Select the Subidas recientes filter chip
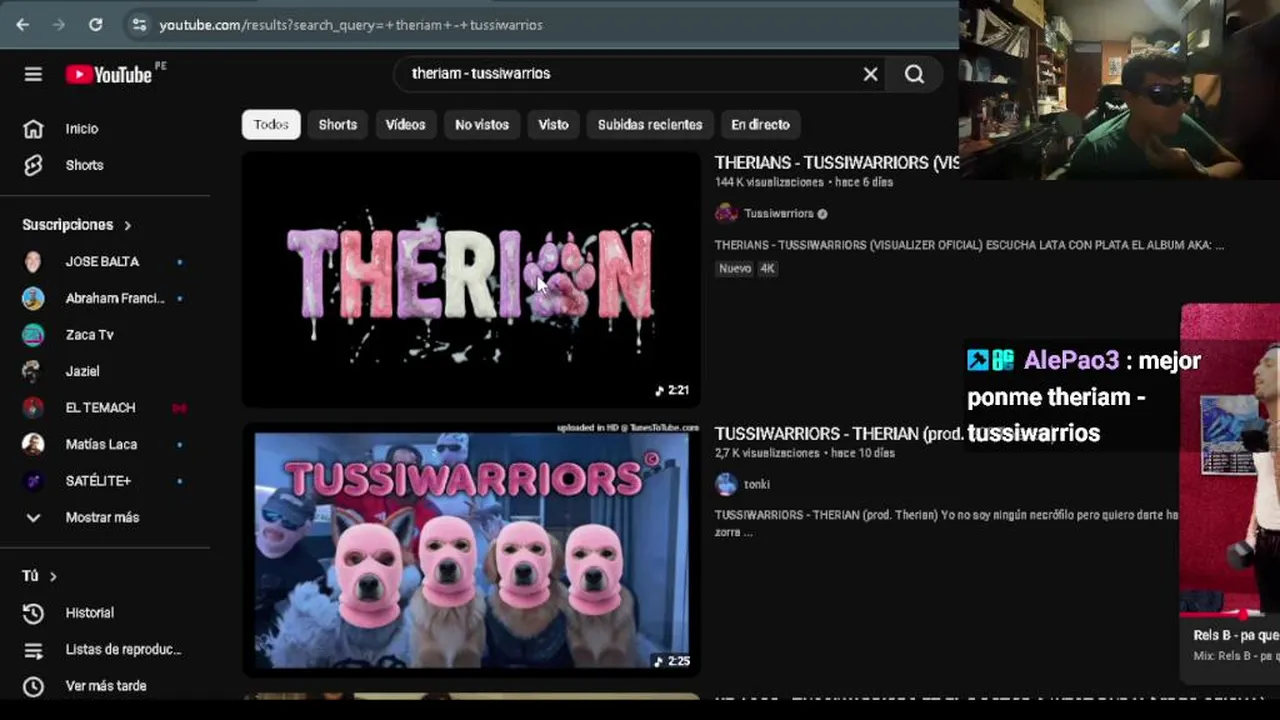This screenshot has width=1280, height=720. [650, 125]
